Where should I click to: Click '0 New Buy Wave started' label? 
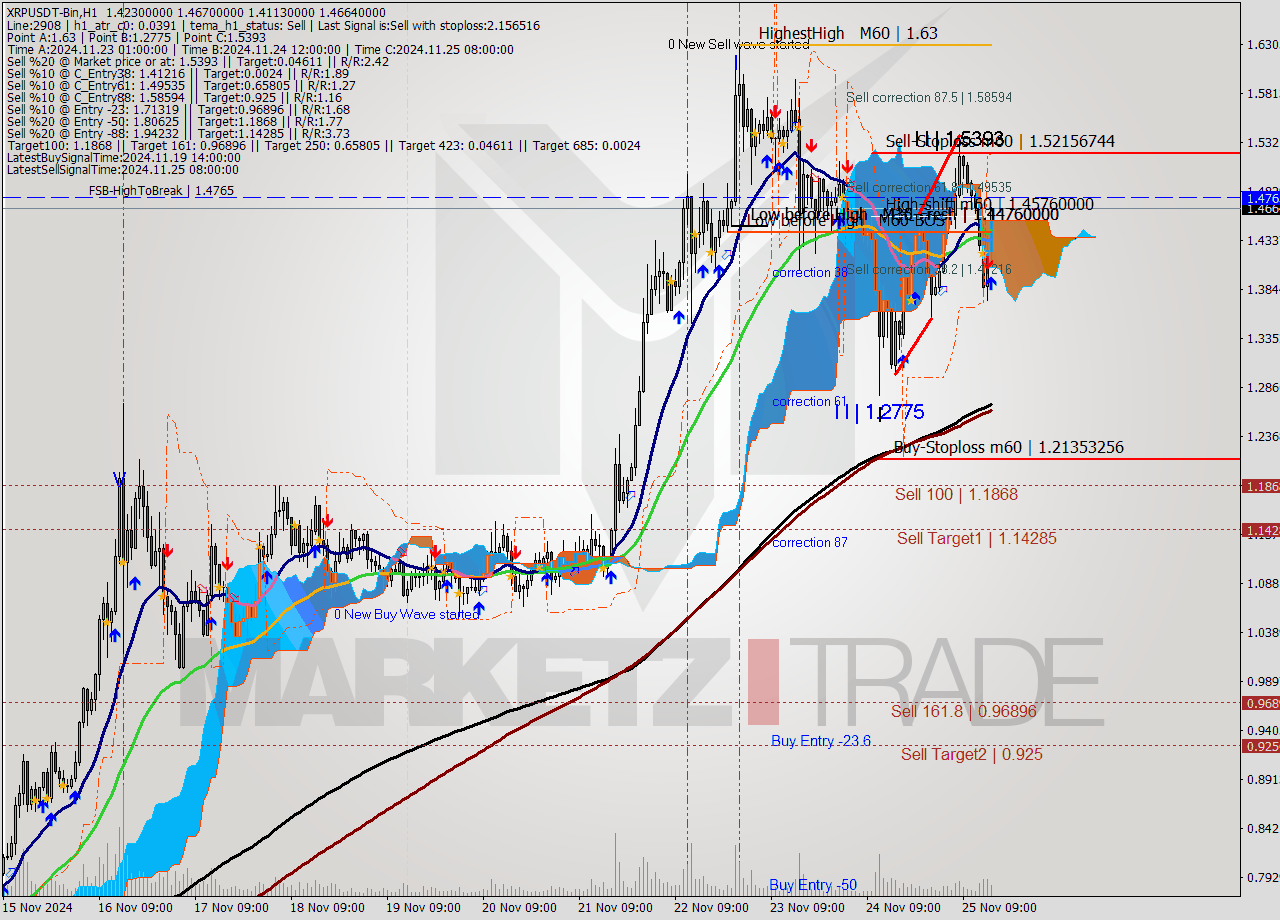click(x=407, y=614)
